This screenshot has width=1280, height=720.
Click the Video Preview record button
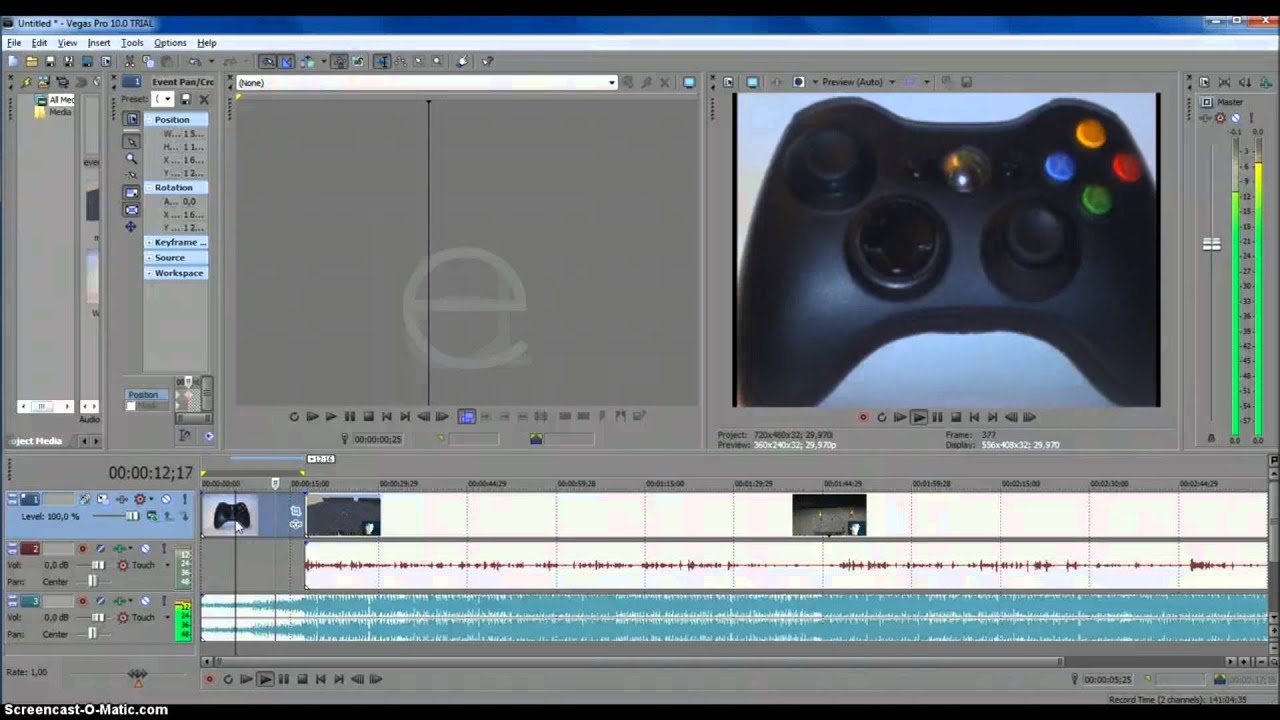point(863,417)
